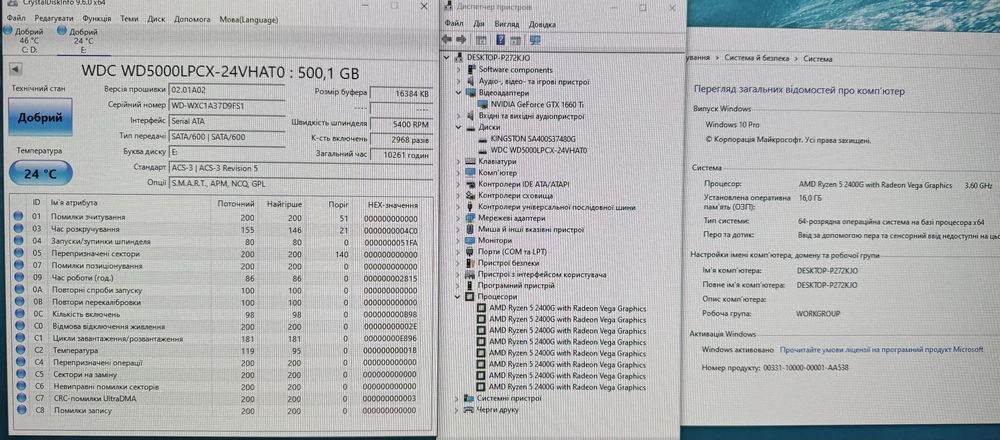
Task: Select Контролери сховища tree item
Action: pyautogui.click(x=516, y=196)
